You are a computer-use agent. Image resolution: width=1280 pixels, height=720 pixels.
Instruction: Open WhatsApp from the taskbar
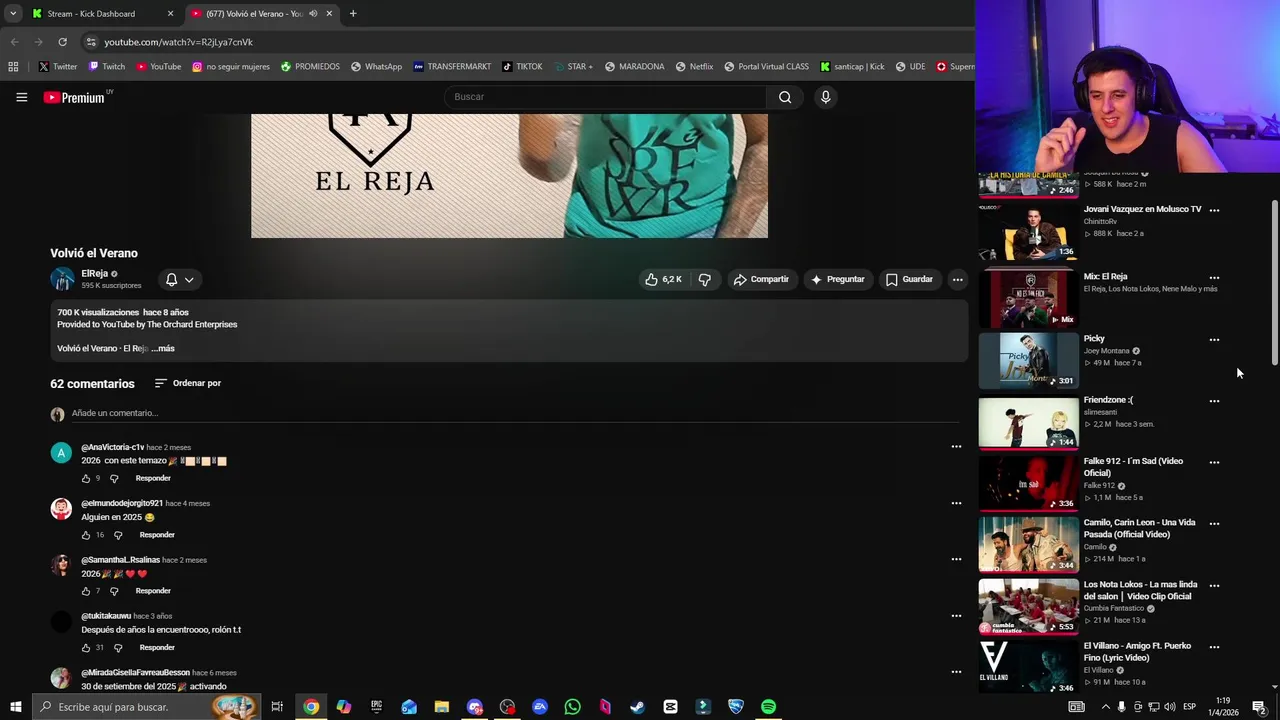[x=572, y=707]
